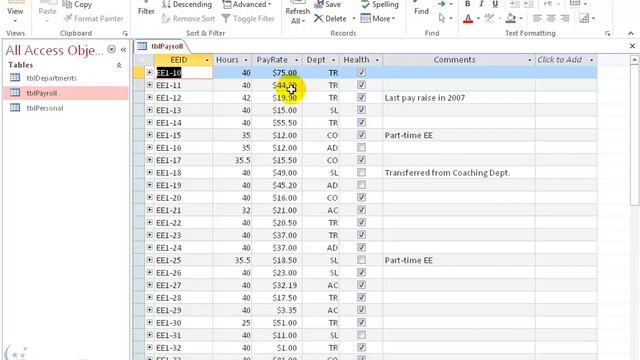Check the Health box for EE1-31
640x360 pixels.
pos(361,335)
